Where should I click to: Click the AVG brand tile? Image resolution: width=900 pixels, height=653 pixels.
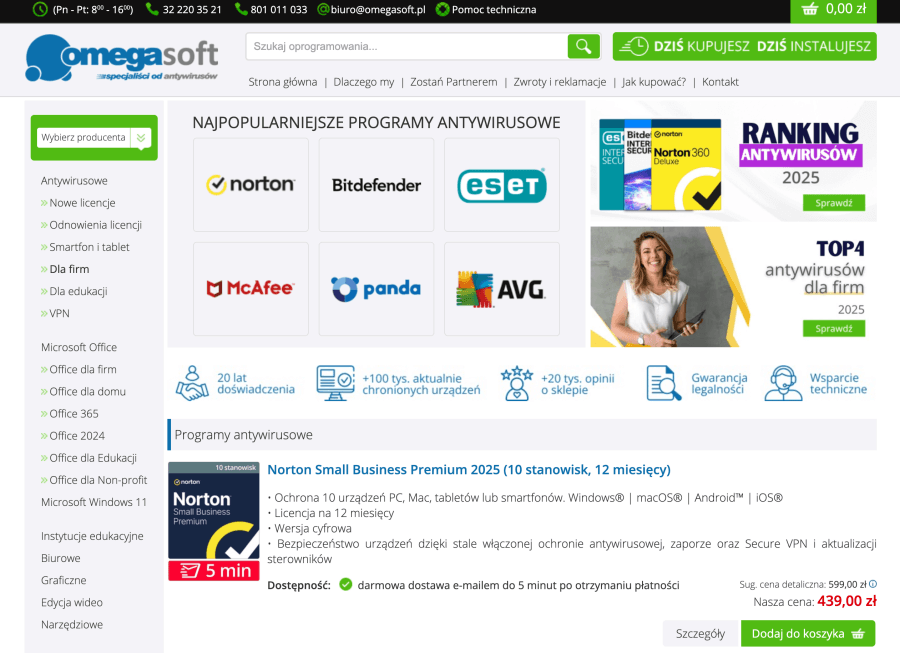pos(501,288)
